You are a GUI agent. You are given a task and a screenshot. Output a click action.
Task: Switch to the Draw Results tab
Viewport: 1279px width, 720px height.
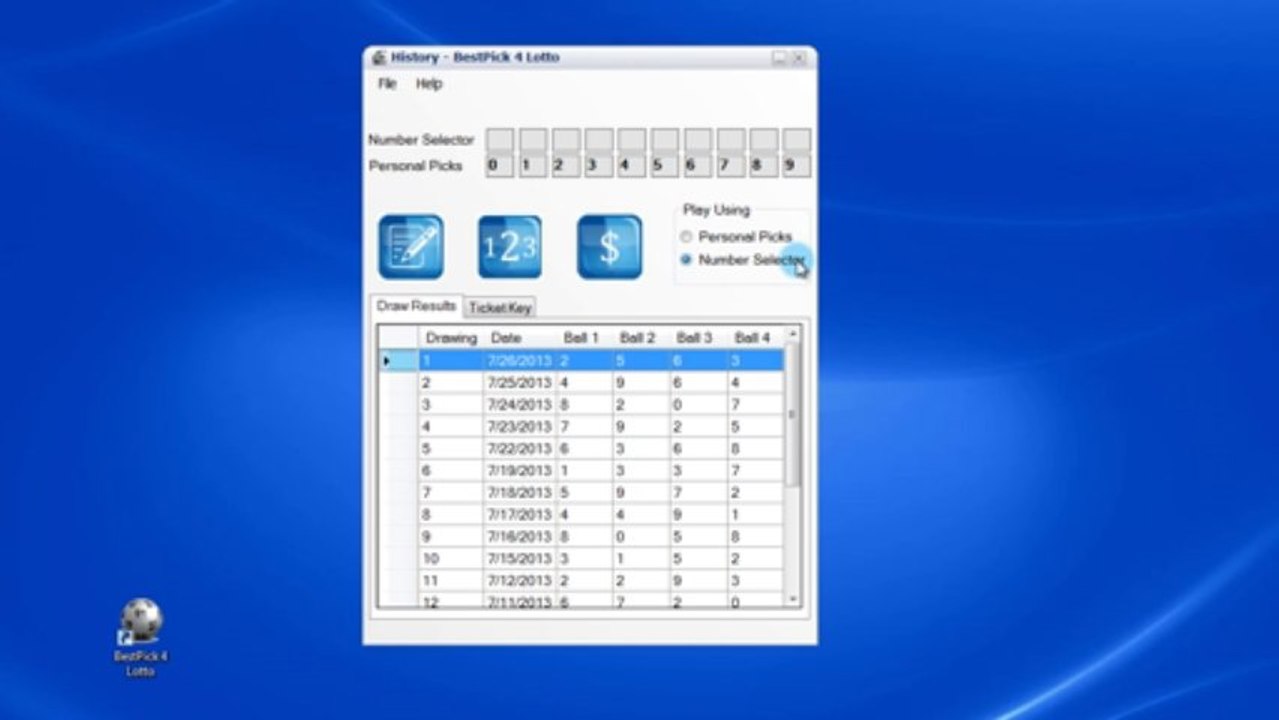point(416,306)
